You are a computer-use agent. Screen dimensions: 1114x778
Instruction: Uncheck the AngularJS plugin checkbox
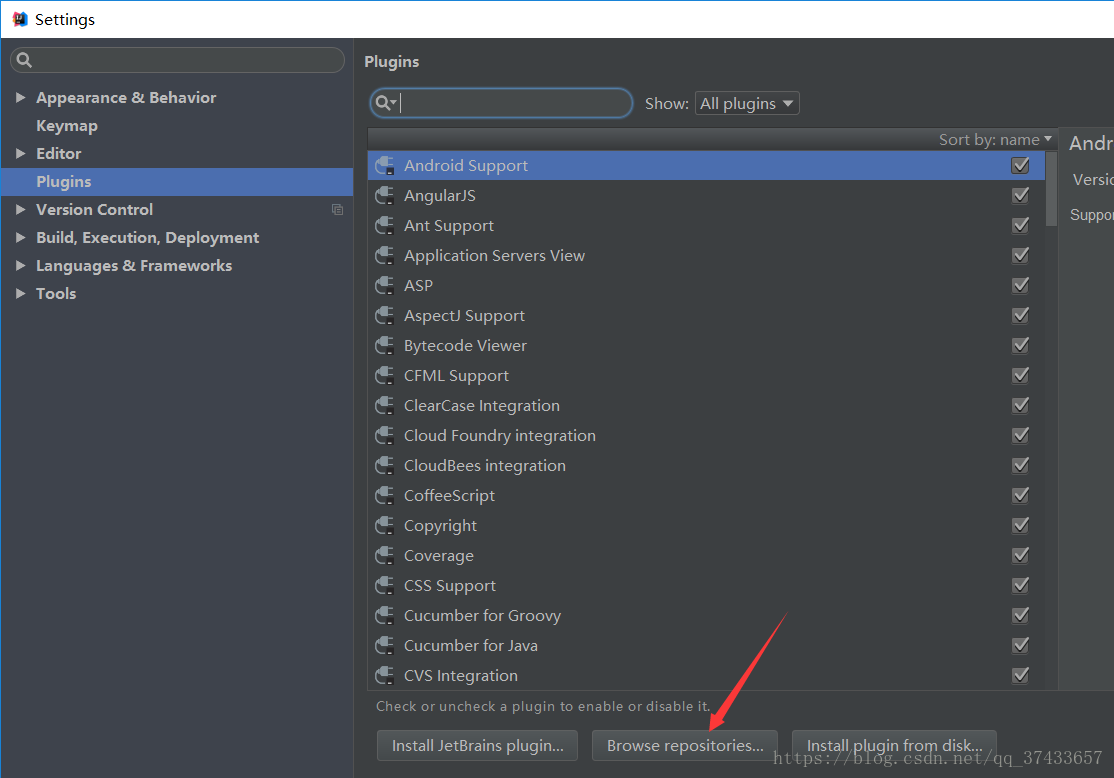(1020, 195)
